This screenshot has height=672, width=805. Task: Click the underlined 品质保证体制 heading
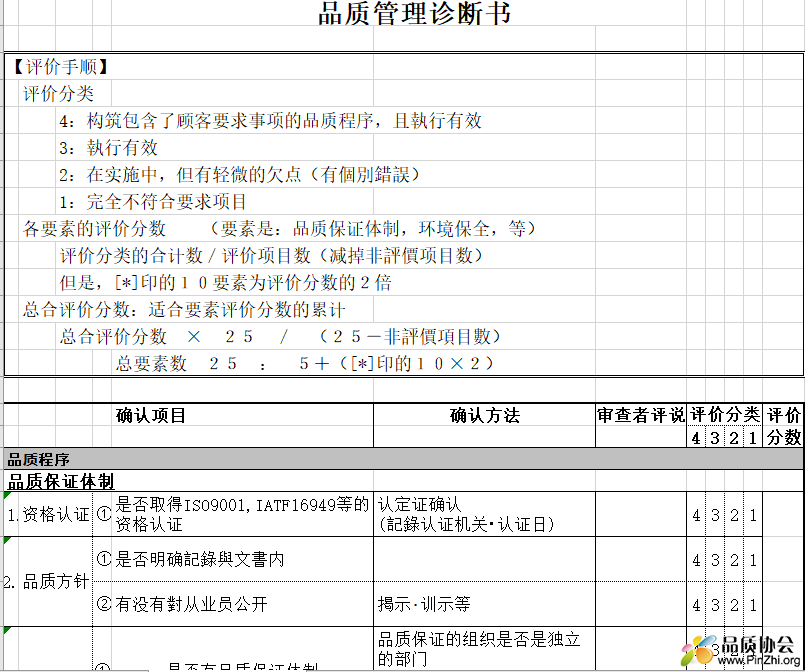click(x=61, y=482)
